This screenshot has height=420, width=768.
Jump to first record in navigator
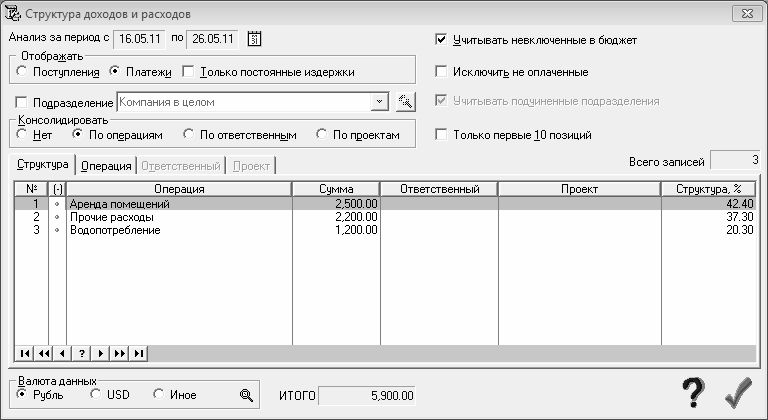24,353
